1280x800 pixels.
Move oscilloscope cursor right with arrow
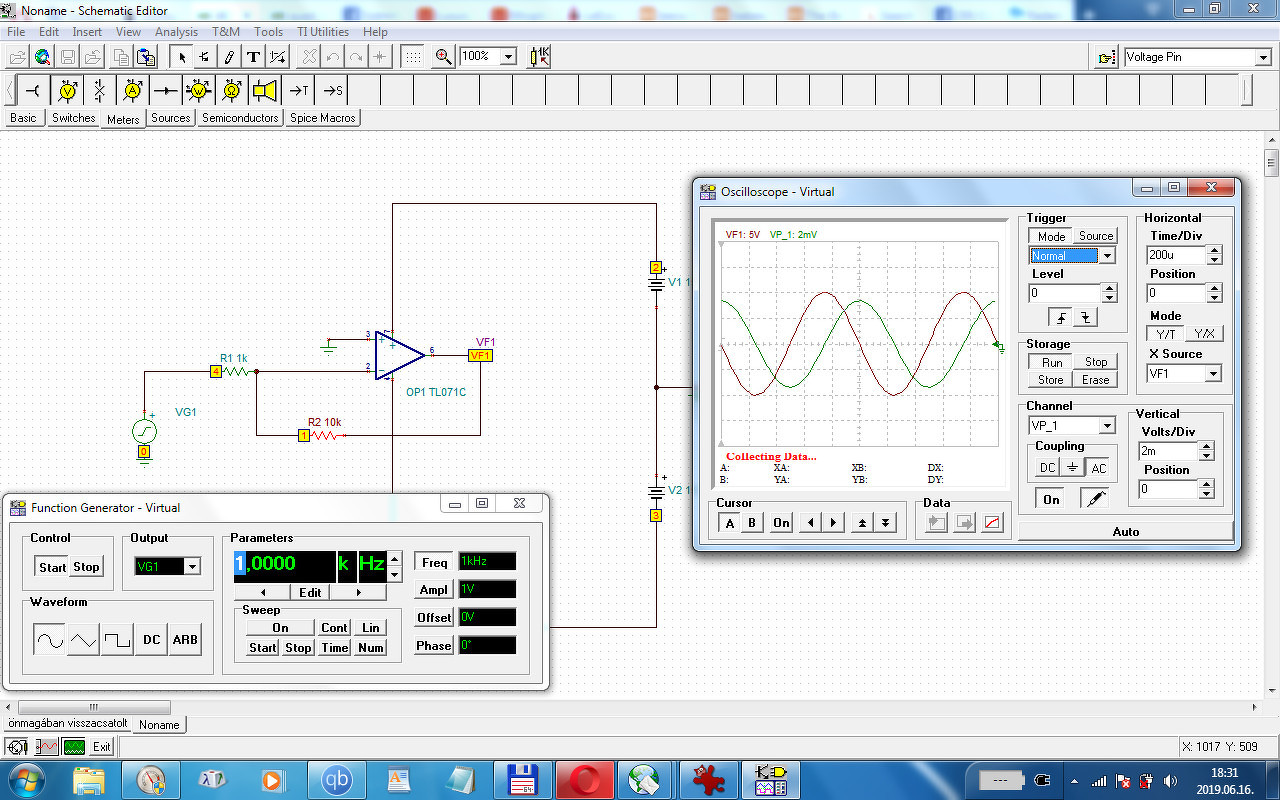(834, 523)
